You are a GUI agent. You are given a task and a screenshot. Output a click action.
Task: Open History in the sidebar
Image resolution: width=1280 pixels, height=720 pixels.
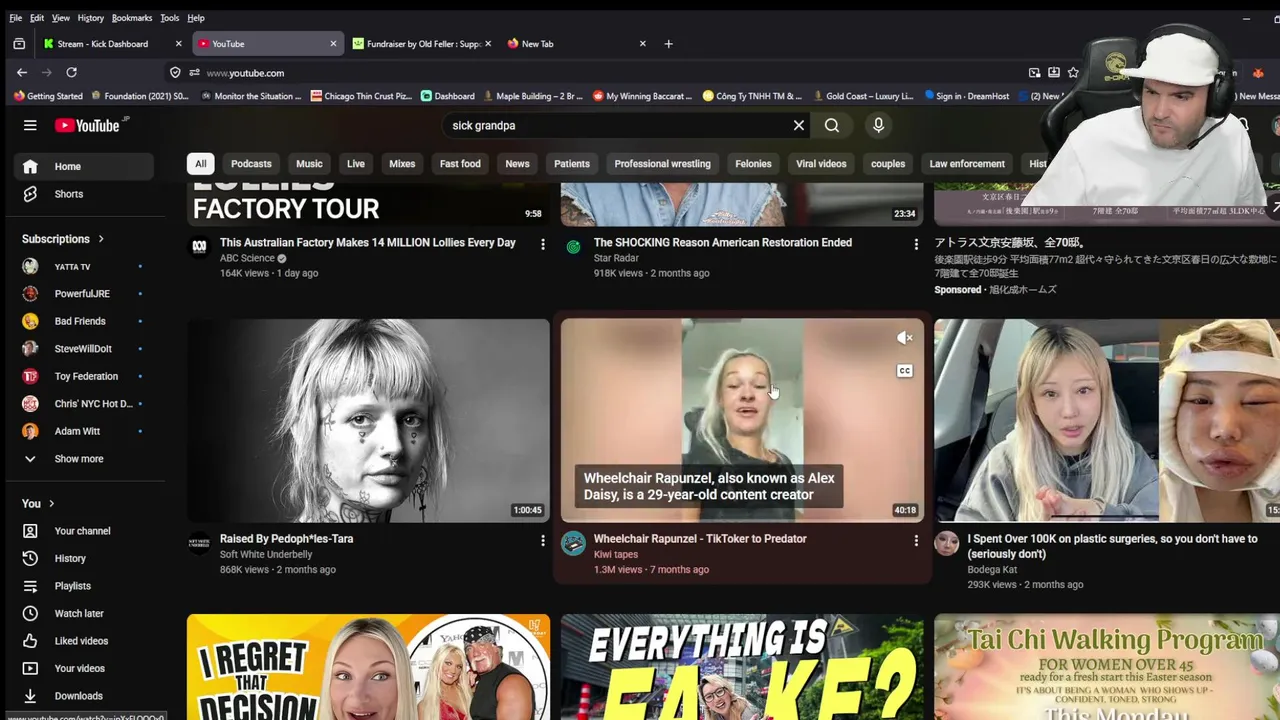[83, 558]
